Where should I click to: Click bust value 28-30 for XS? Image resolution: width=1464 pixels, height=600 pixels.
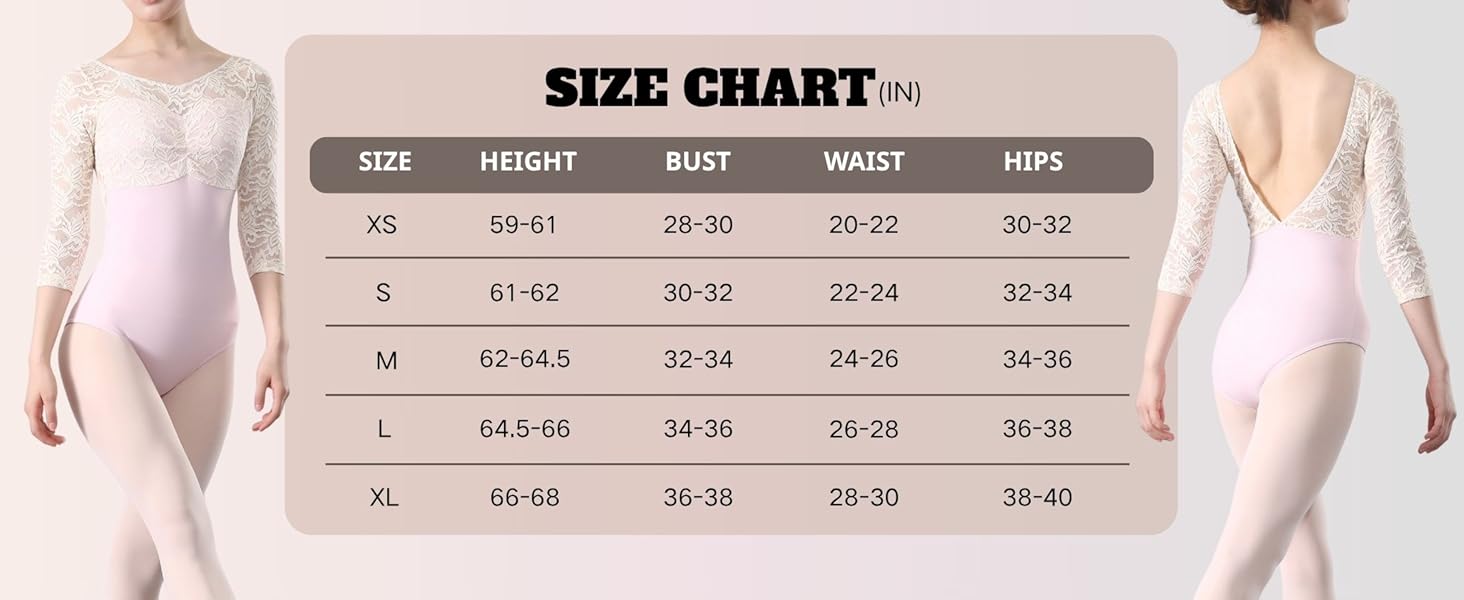[698, 225]
